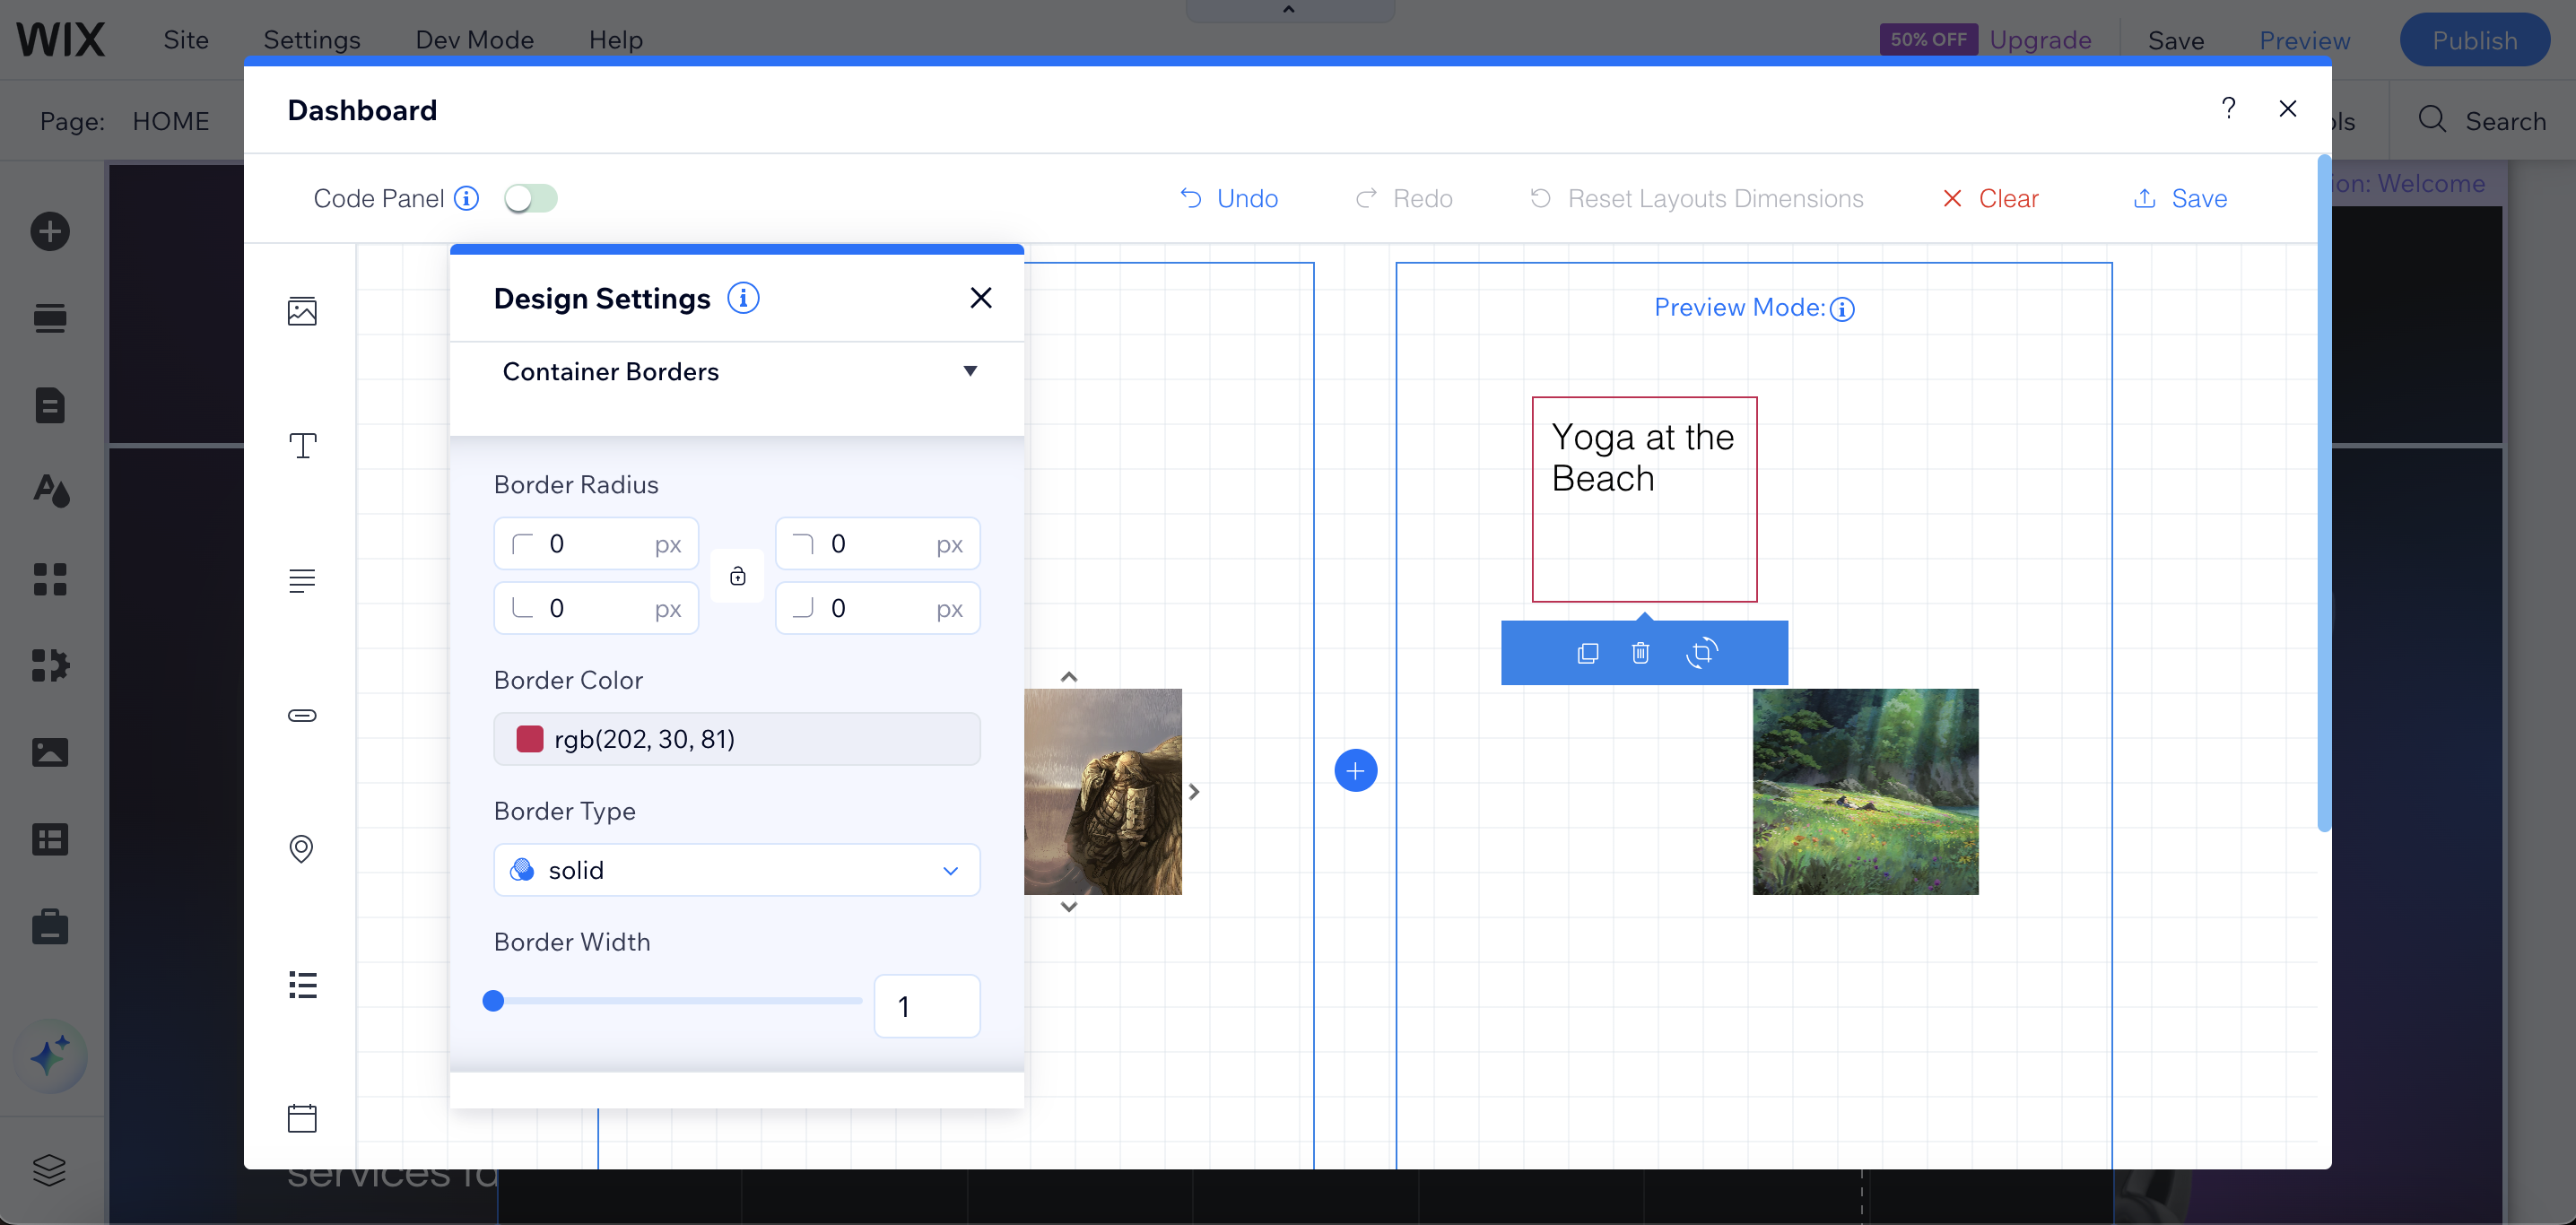Close the Design Settings panel
Image resolution: width=2576 pixels, height=1225 pixels.
(981, 298)
